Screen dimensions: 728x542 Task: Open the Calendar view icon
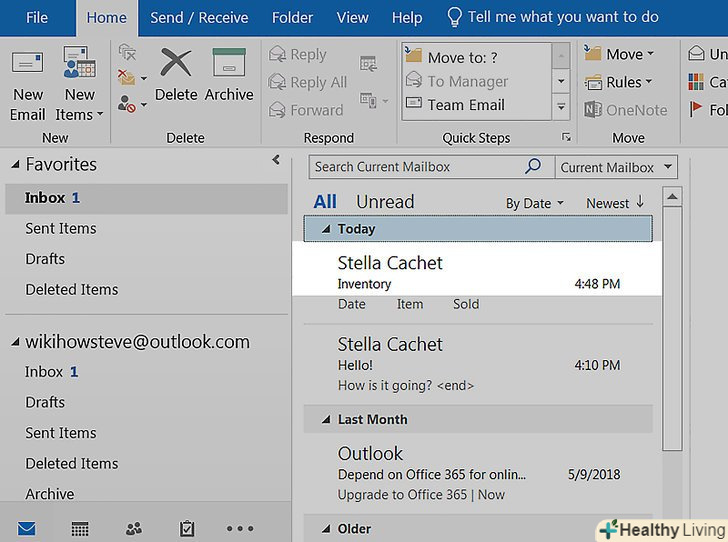[x=80, y=528]
